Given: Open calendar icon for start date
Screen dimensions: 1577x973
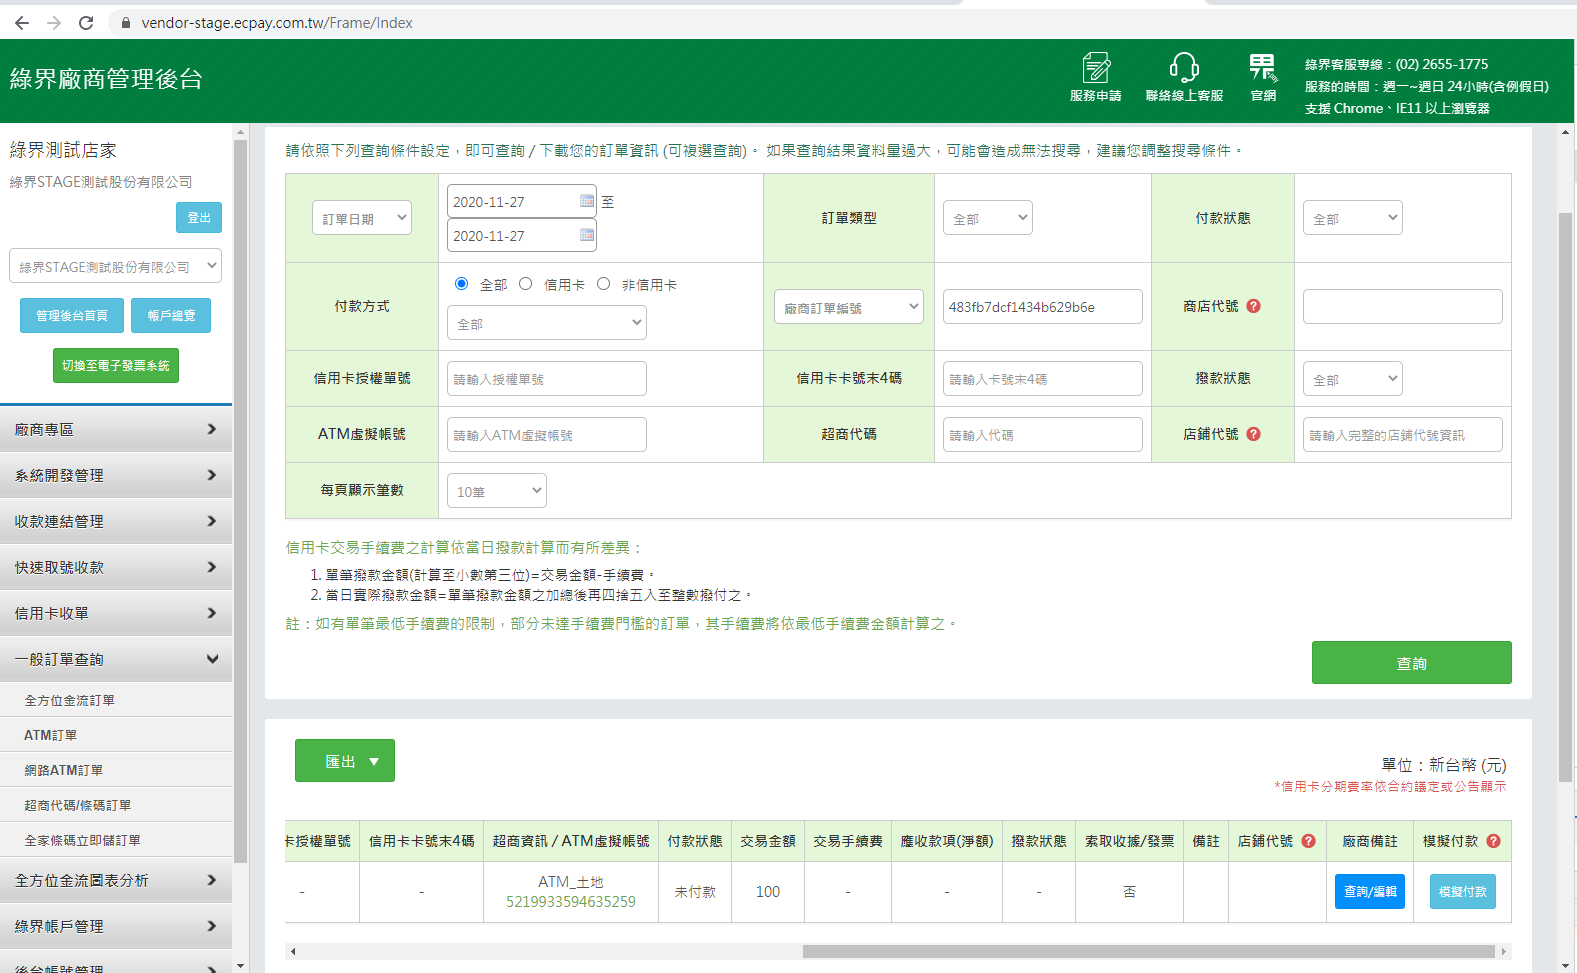Looking at the screenshot, I should pyautogui.click(x=587, y=201).
